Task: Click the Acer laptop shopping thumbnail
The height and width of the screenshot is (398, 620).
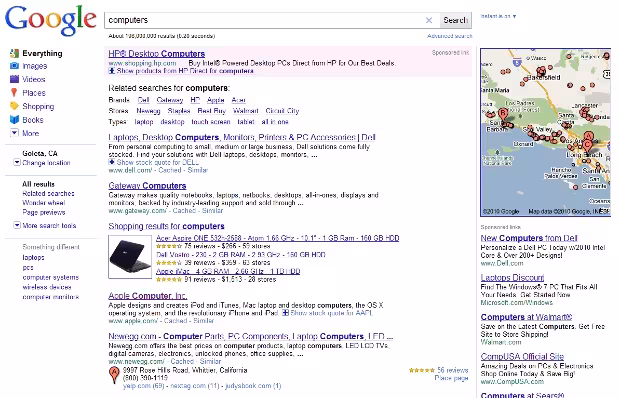Action: [130, 257]
